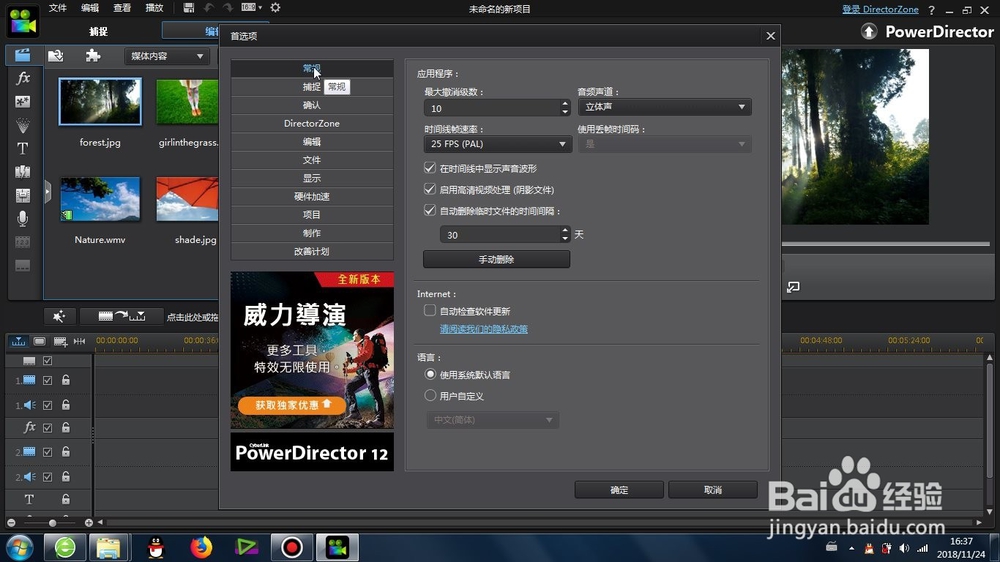The image size is (1000, 562).
Task: Select use system default language radio
Action: (x=430, y=374)
